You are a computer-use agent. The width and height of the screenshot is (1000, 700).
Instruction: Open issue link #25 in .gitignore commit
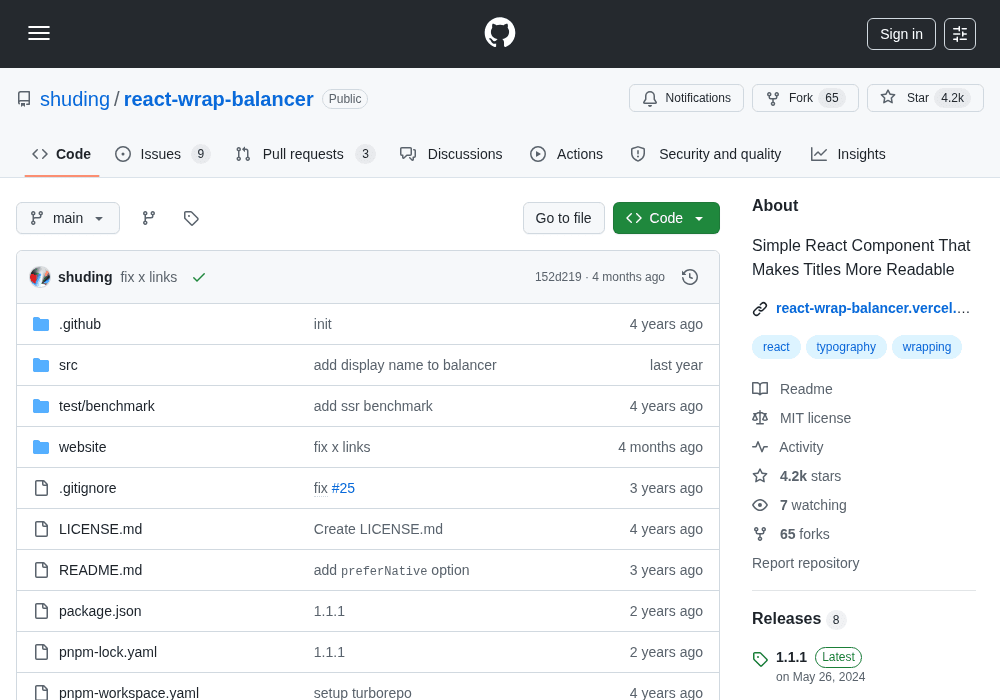[343, 488]
